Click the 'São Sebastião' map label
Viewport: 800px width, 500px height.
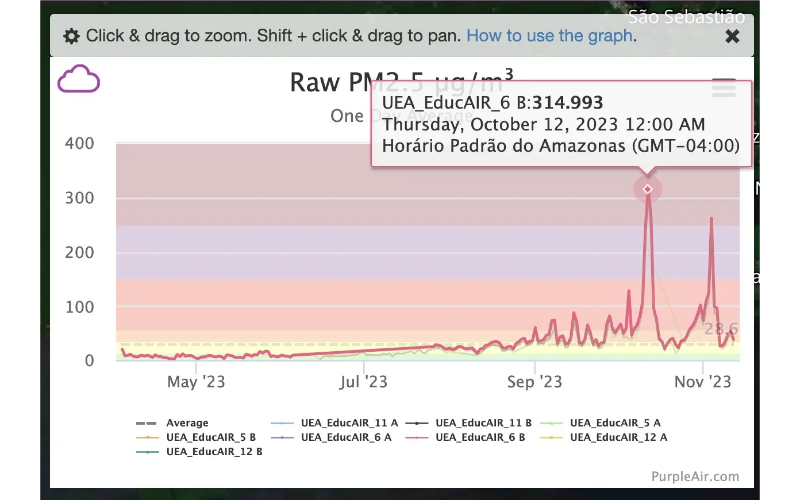pyautogui.click(x=686, y=17)
